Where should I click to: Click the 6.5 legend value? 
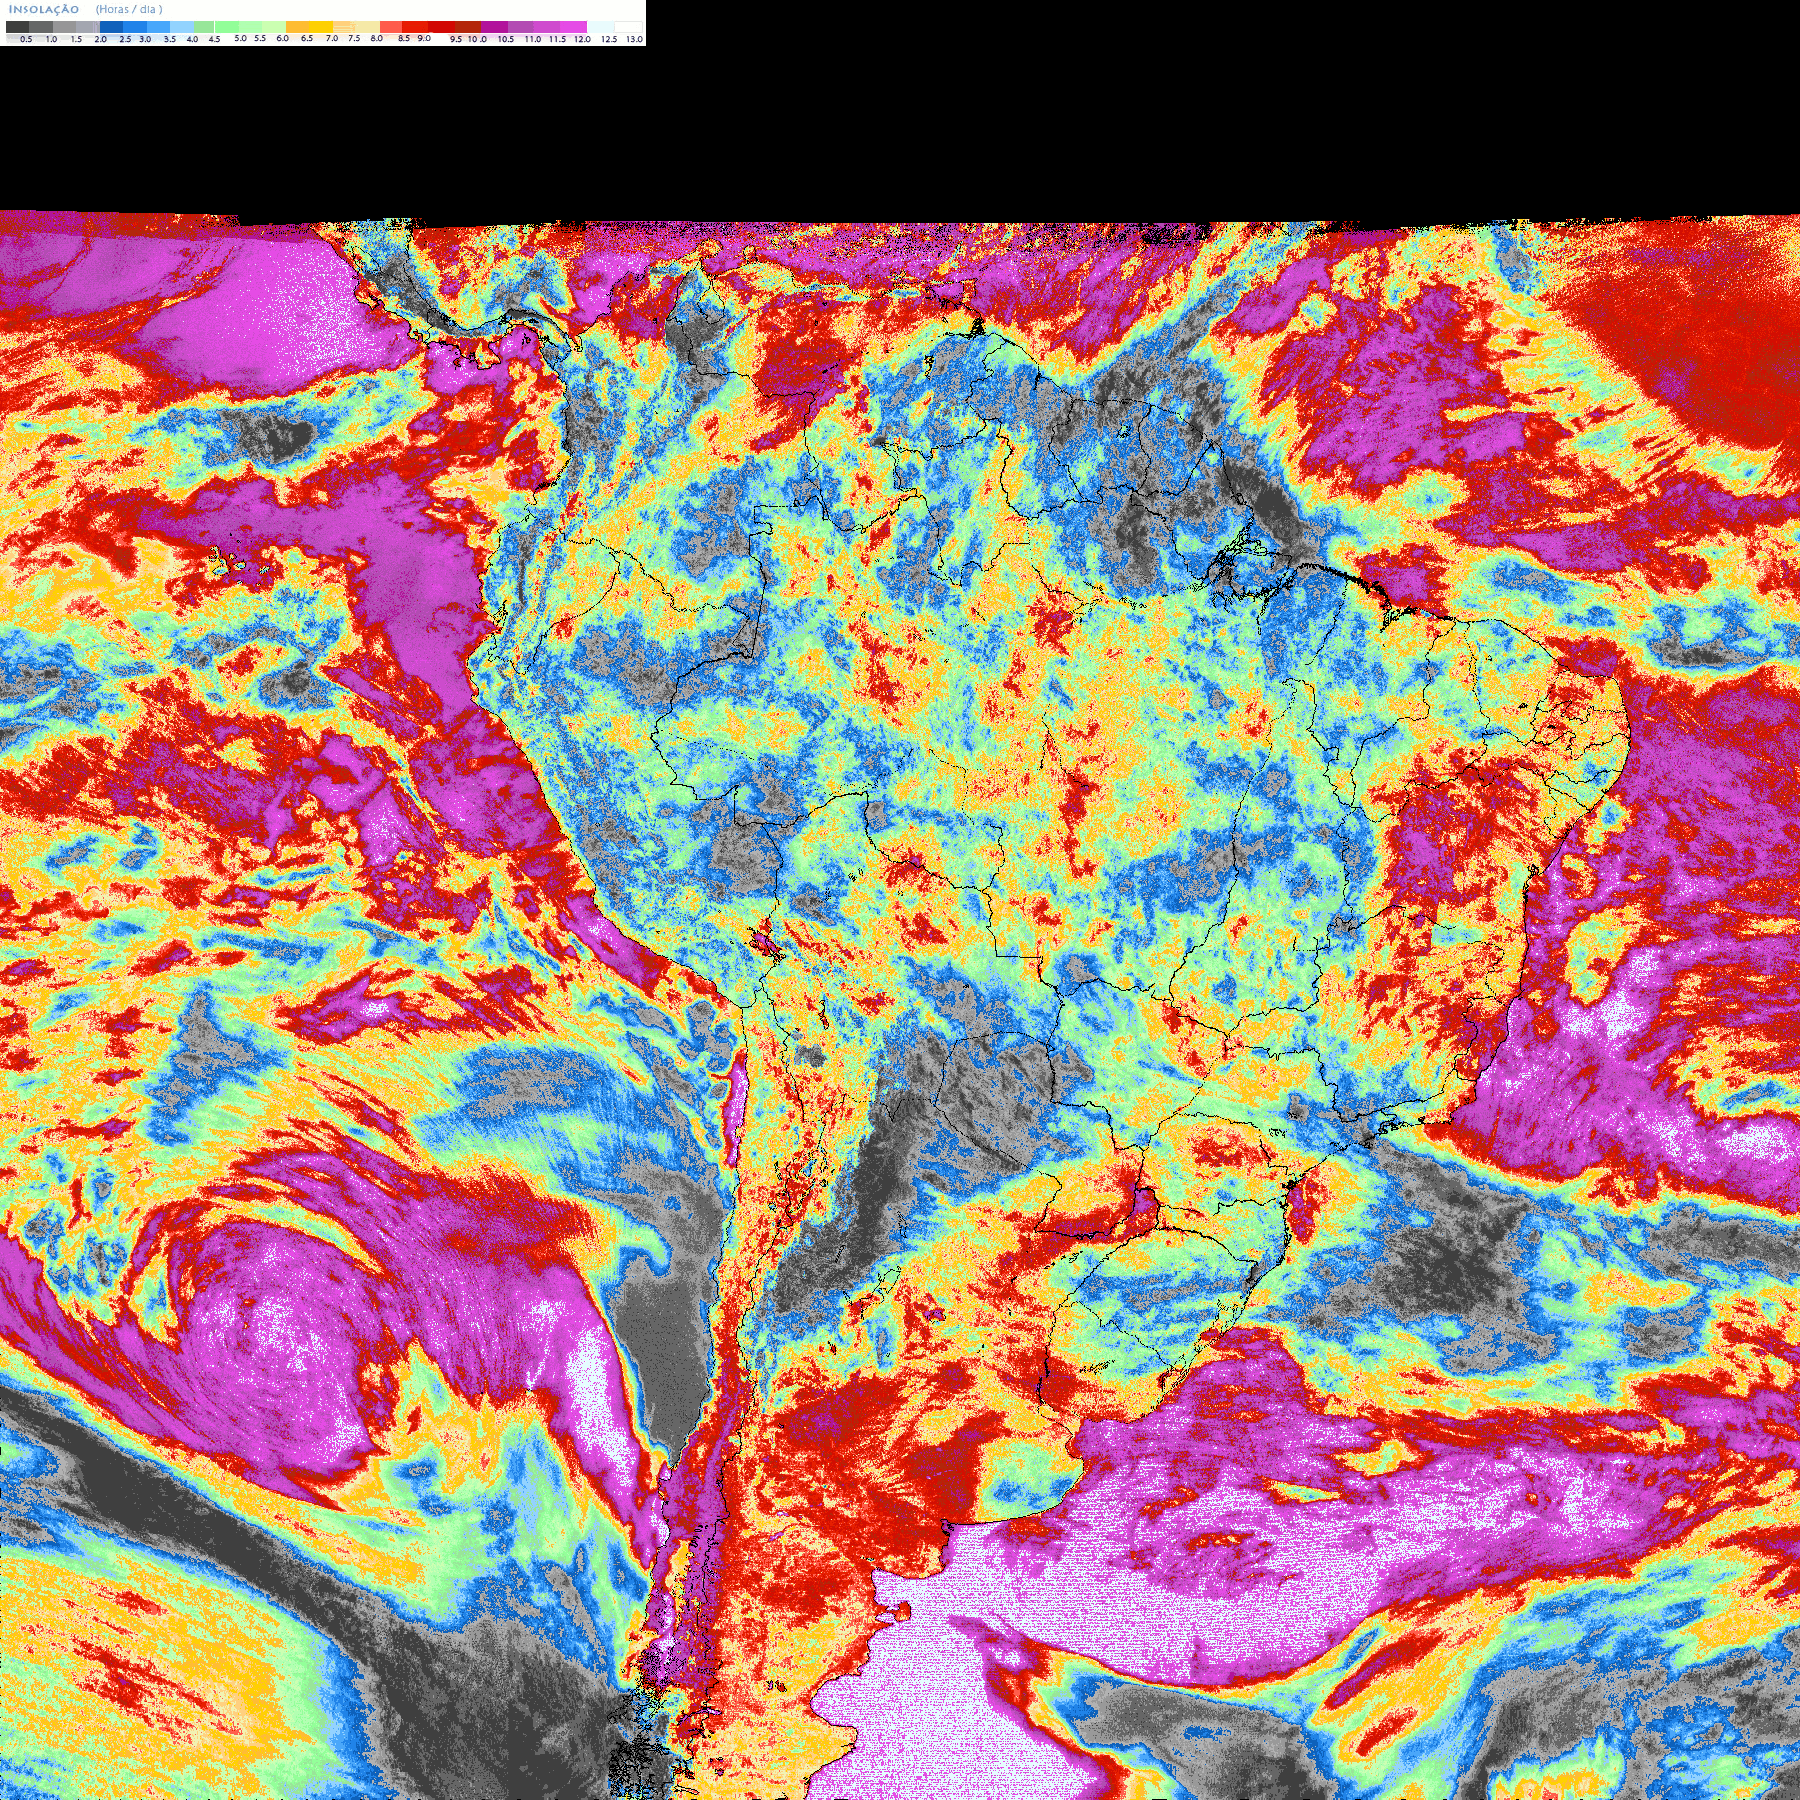(x=307, y=38)
